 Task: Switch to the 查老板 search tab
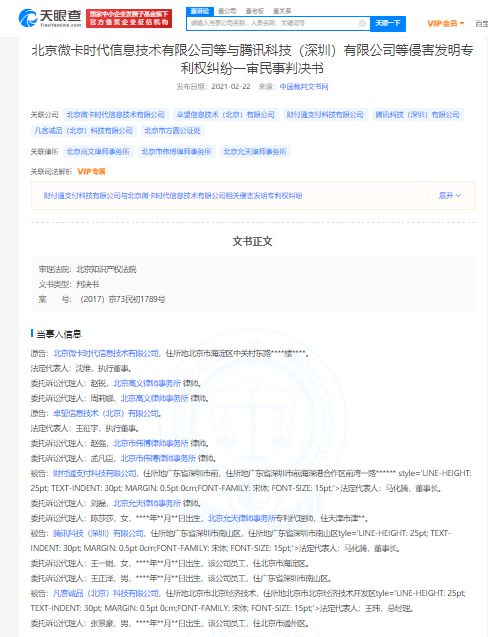click(255, 11)
